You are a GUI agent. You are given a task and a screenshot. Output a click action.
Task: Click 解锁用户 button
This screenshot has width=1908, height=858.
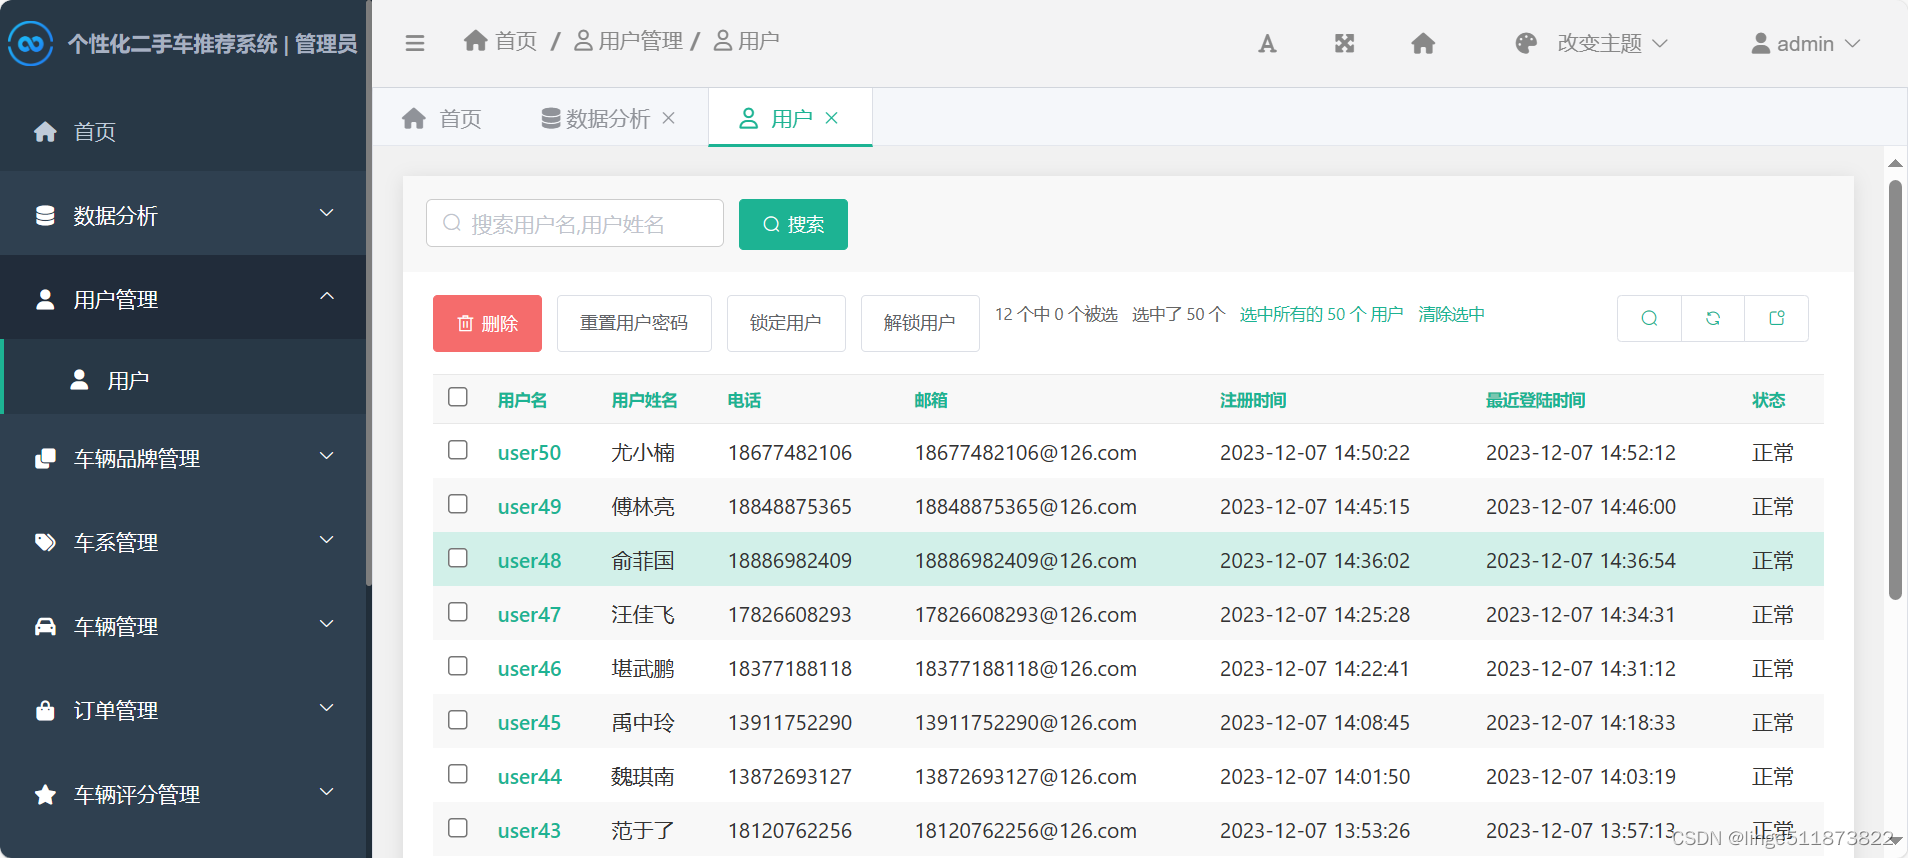[920, 323]
